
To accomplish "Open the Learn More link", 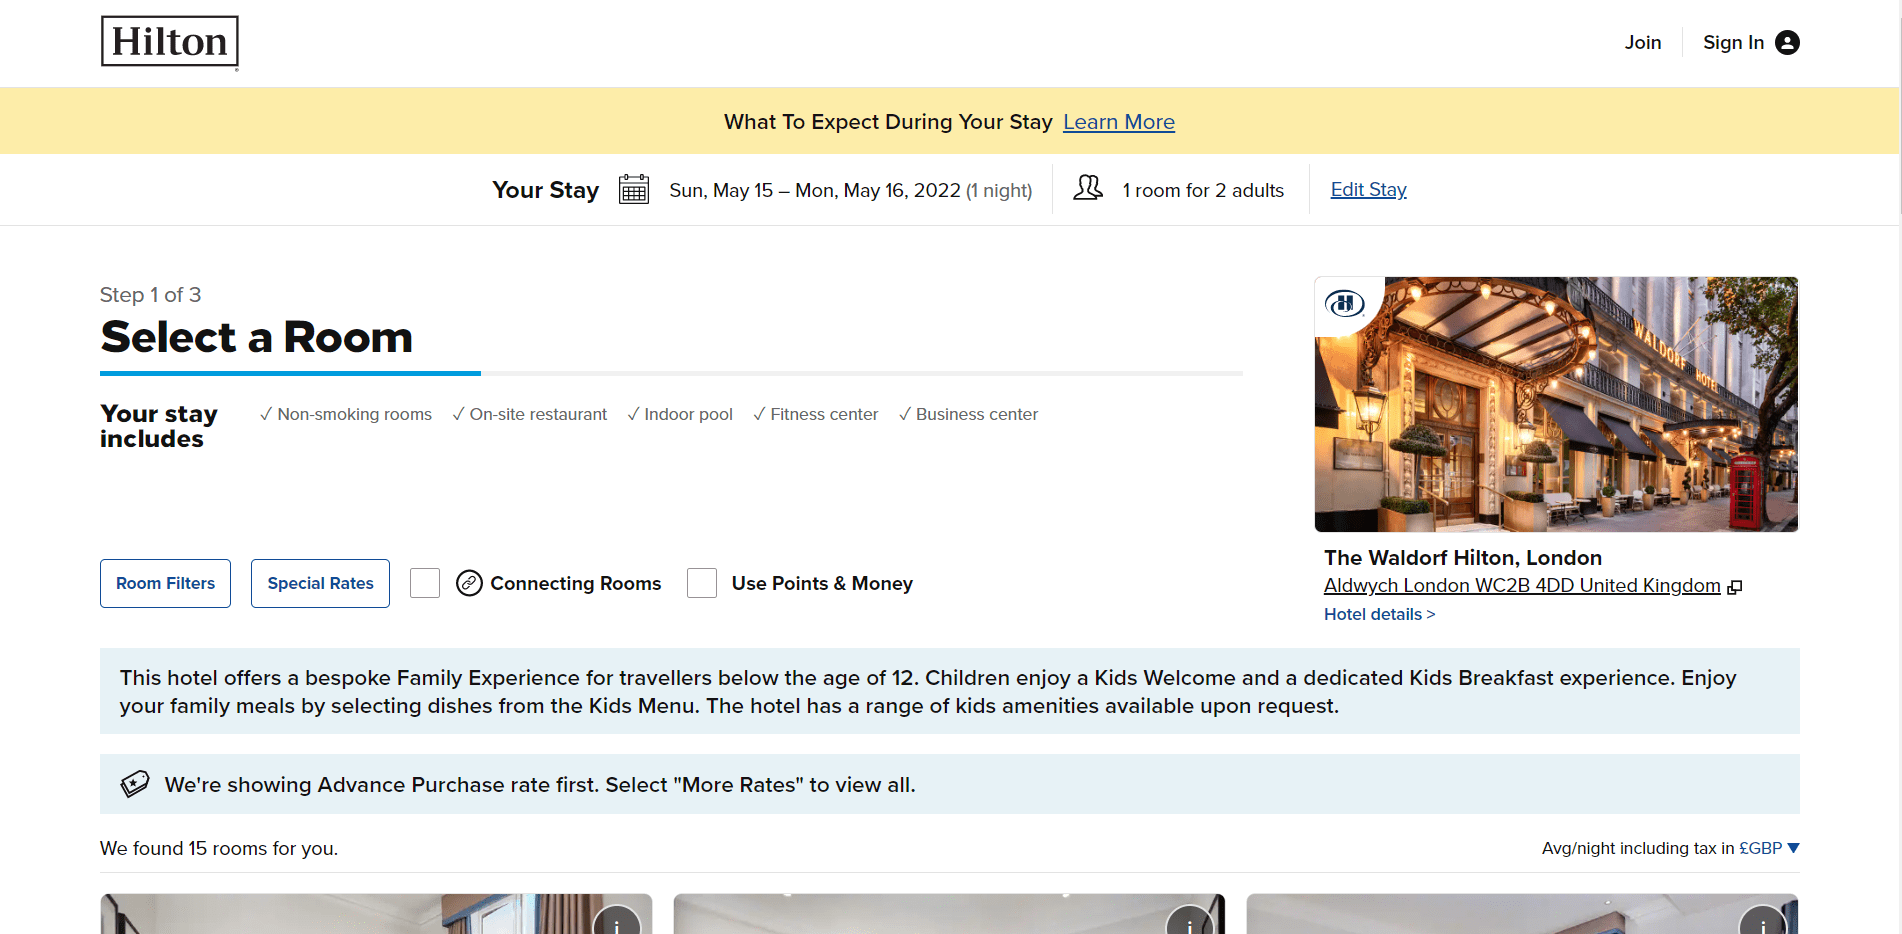I will pyautogui.click(x=1118, y=122).
